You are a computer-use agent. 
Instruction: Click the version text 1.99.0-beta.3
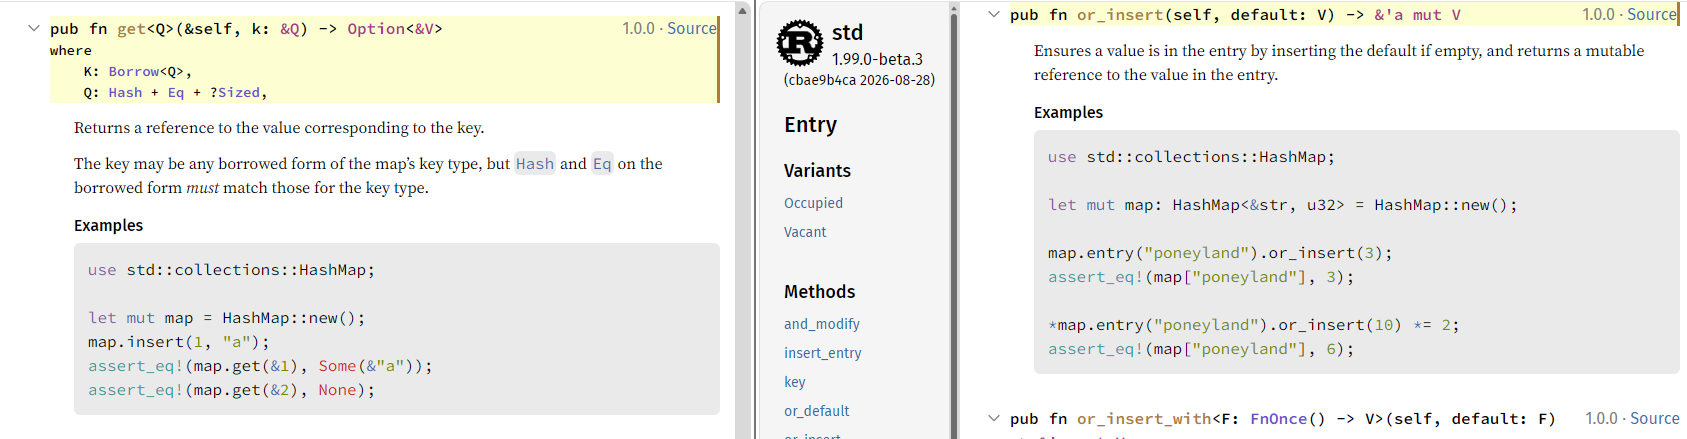tap(877, 59)
